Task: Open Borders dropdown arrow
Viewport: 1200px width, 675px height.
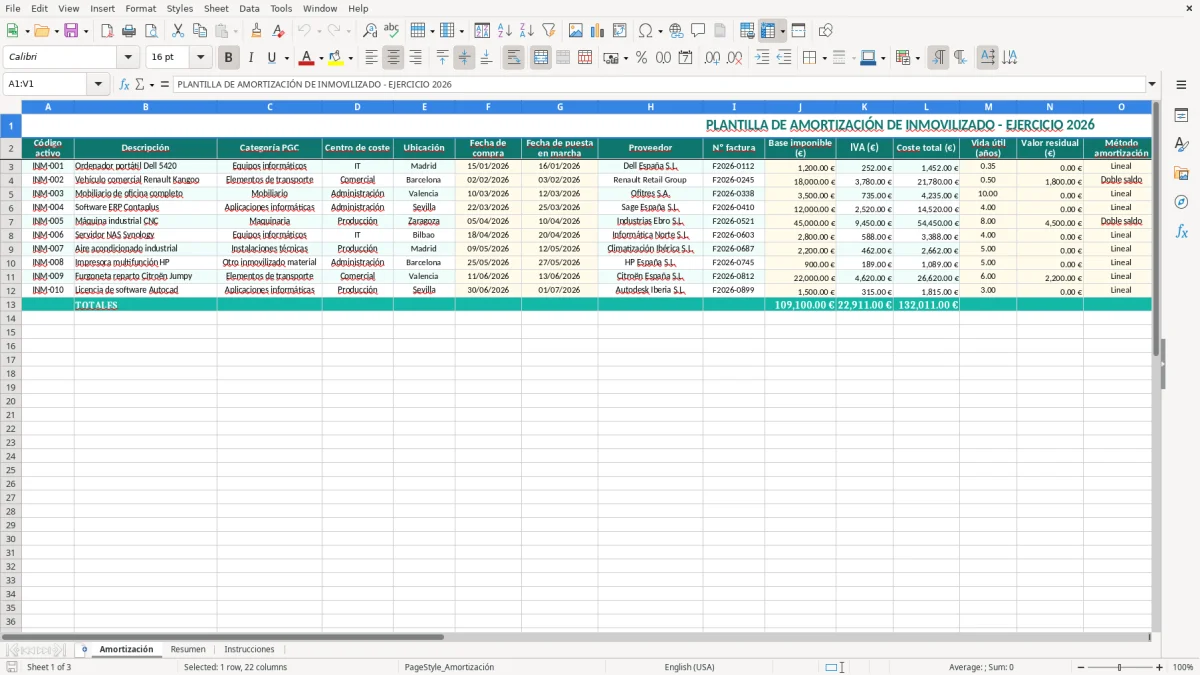Action: point(824,58)
